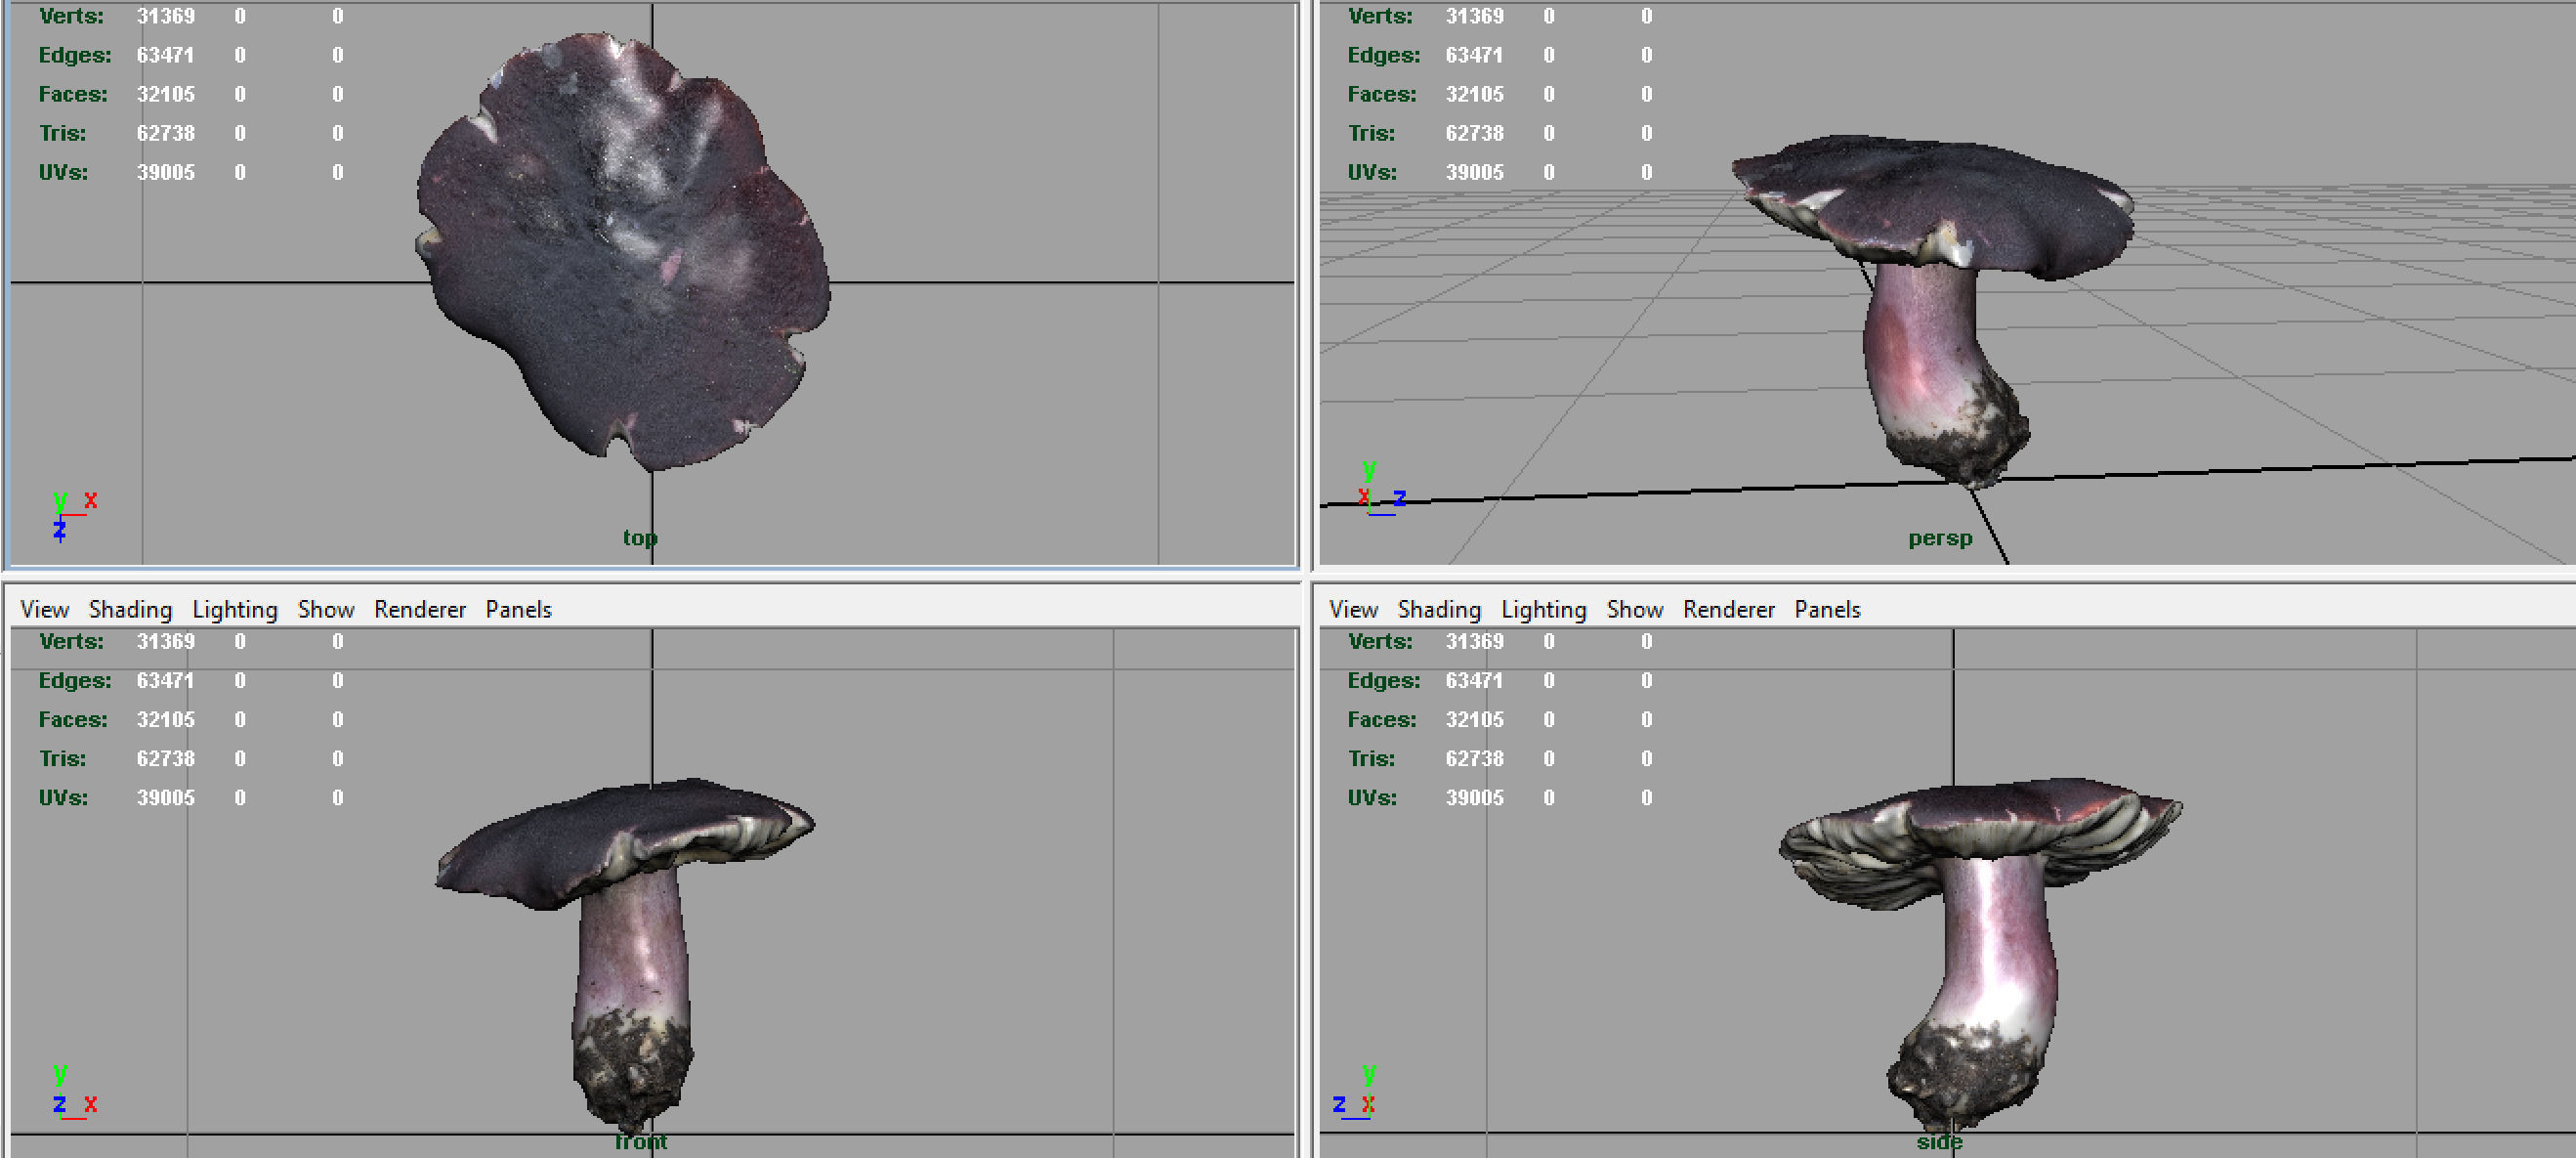The image size is (2576, 1158).
Task: Select the mushroom cap in the top viewport
Action: point(620,260)
